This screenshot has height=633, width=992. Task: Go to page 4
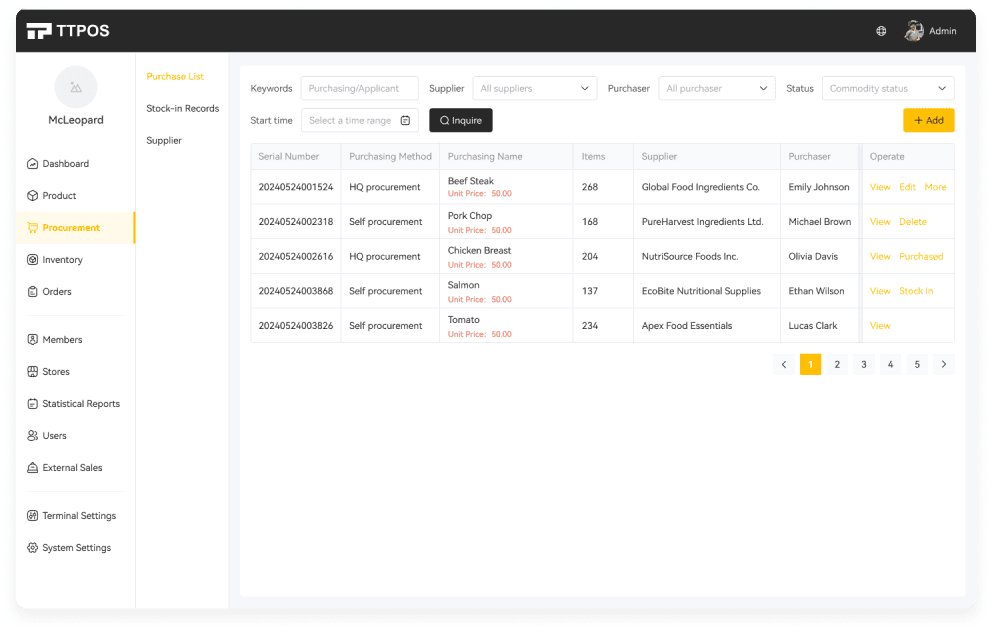(x=890, y=364)
